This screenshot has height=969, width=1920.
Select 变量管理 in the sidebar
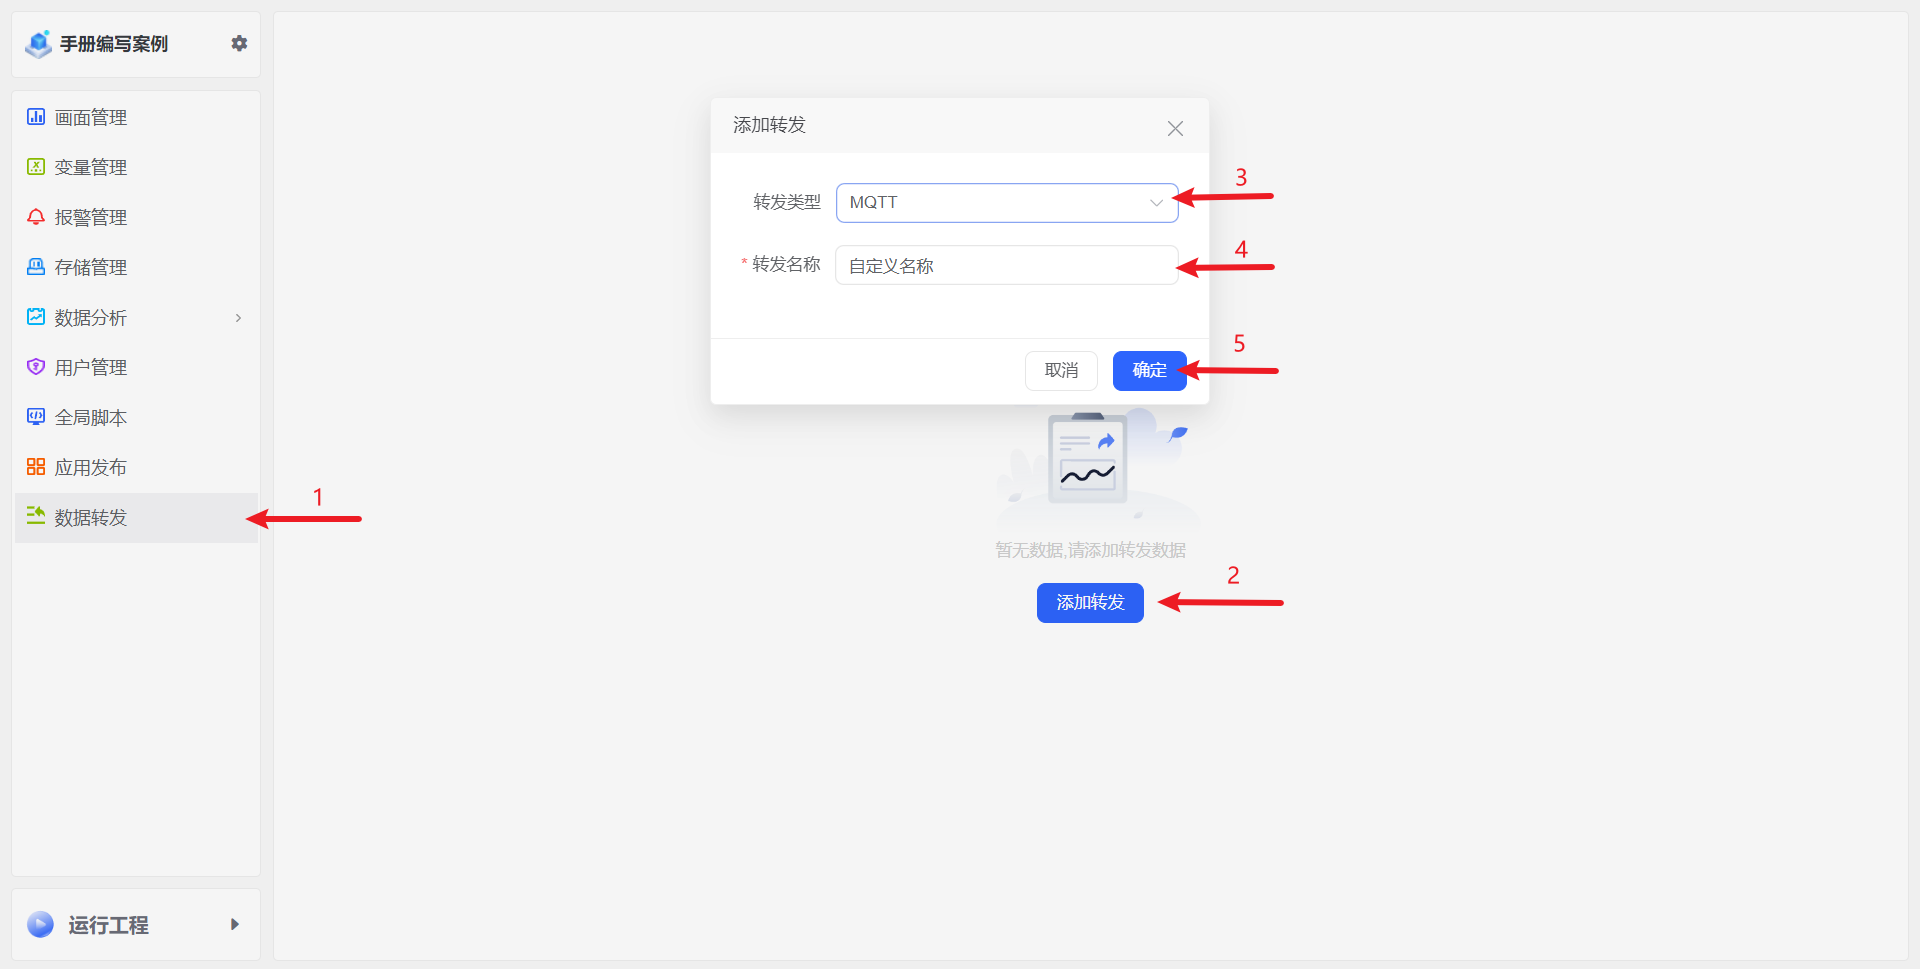[91, 168]
